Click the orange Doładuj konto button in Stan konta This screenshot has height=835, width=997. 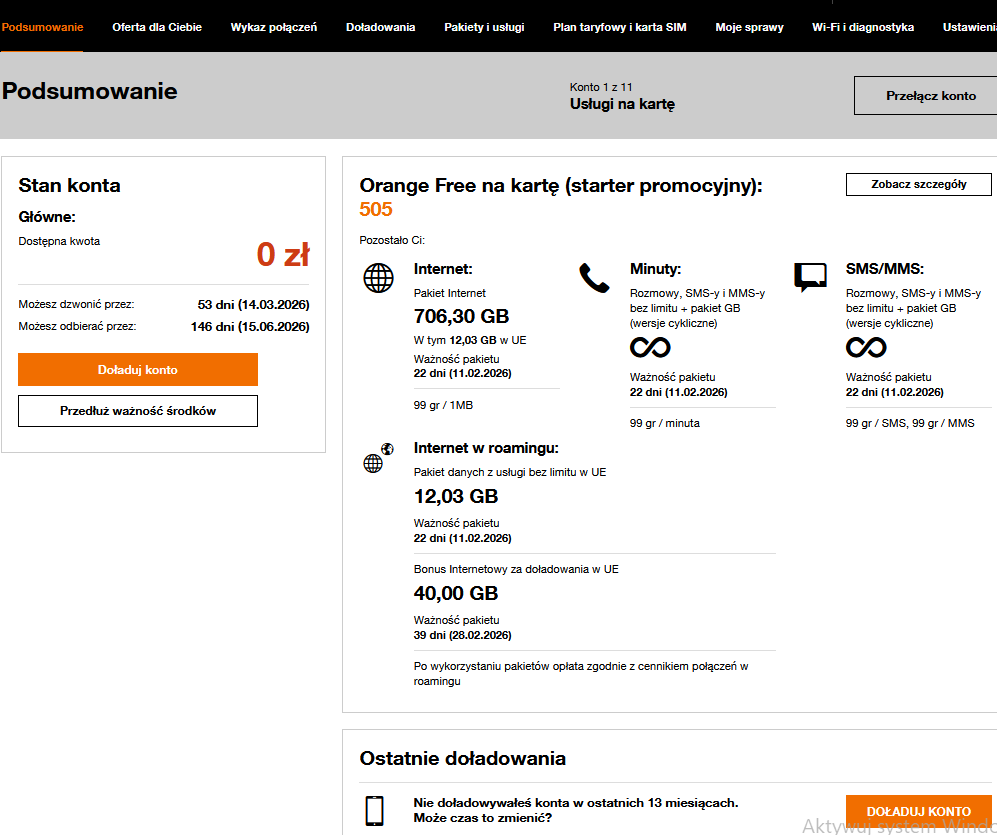tap(138, 370)
